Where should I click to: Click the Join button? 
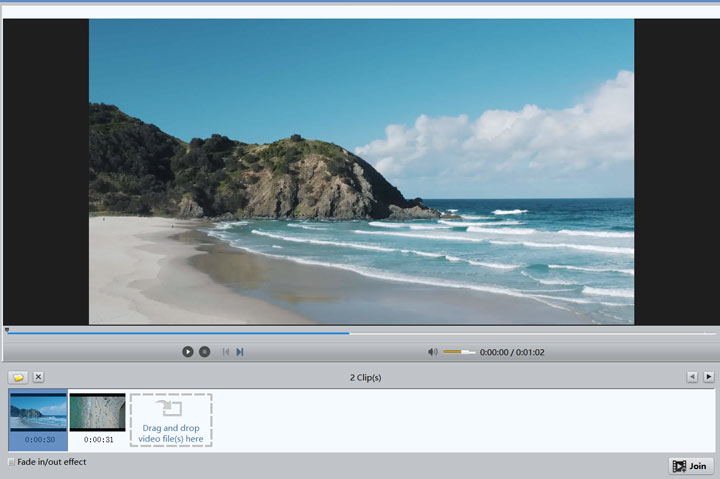click(691, 466)
